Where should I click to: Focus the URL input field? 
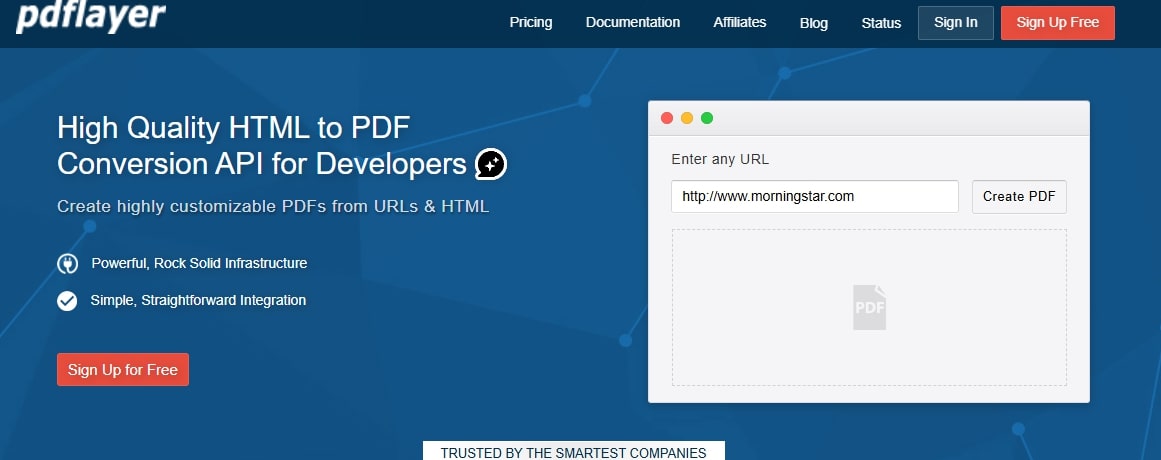(814, 196)
